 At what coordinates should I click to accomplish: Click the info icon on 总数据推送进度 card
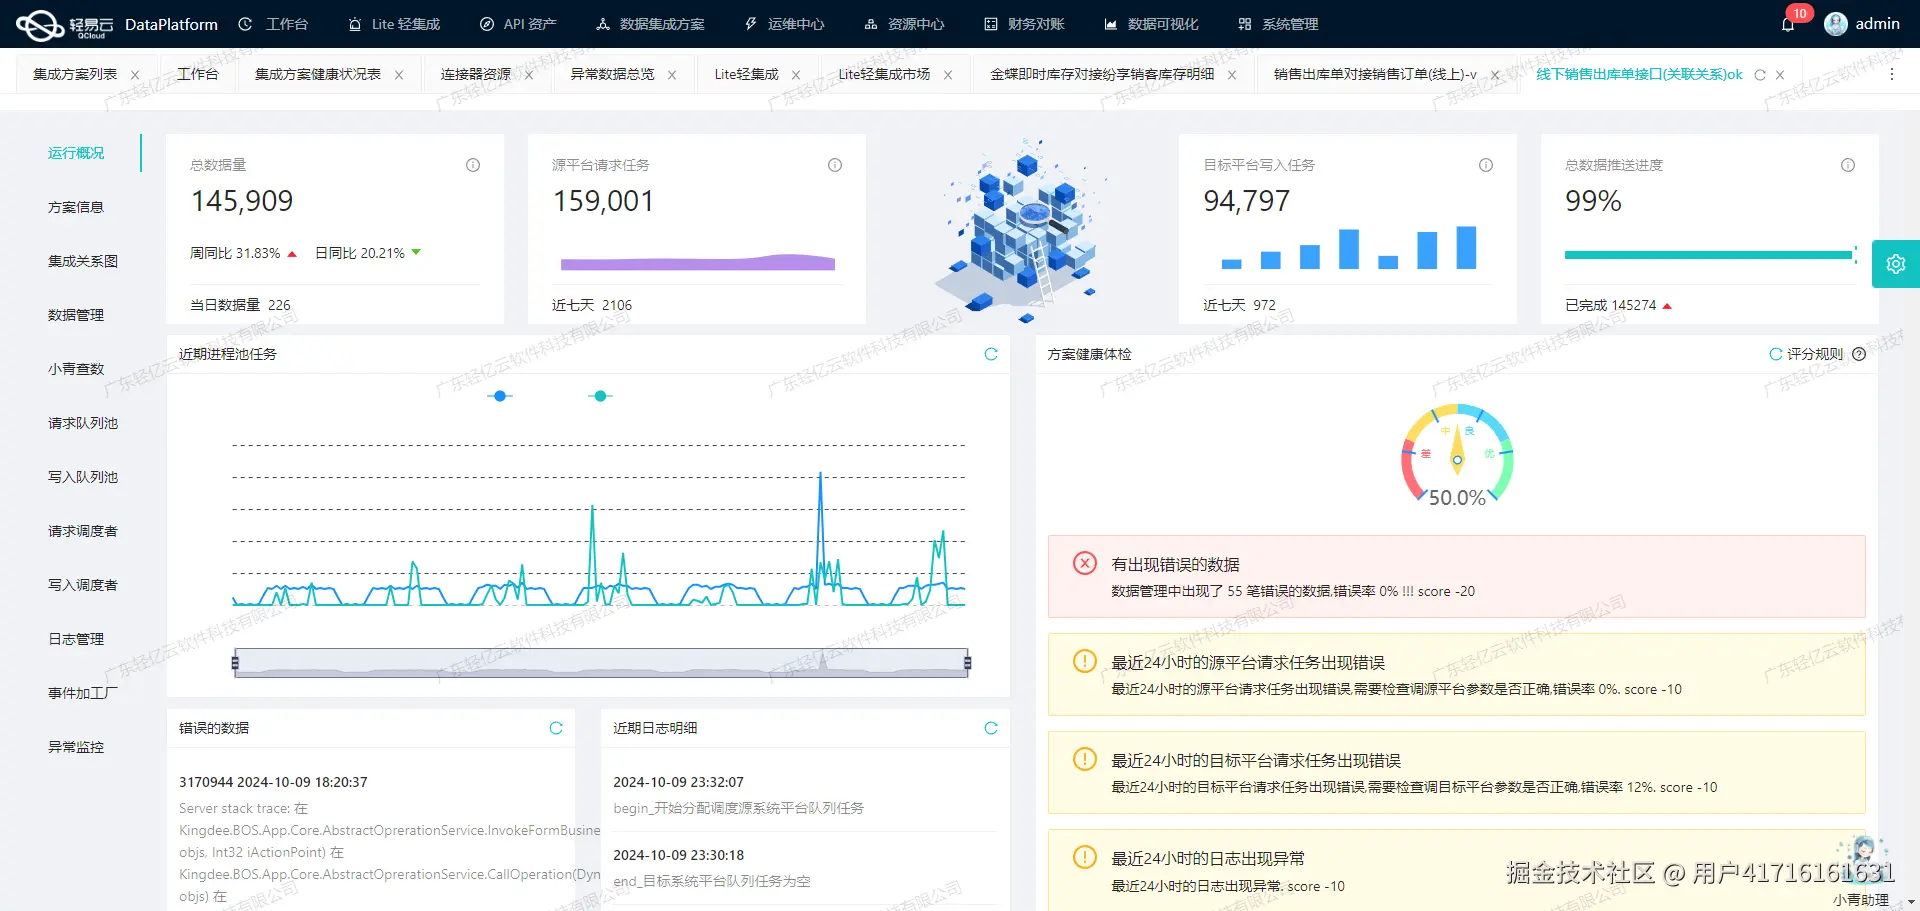pos(1847,165)
